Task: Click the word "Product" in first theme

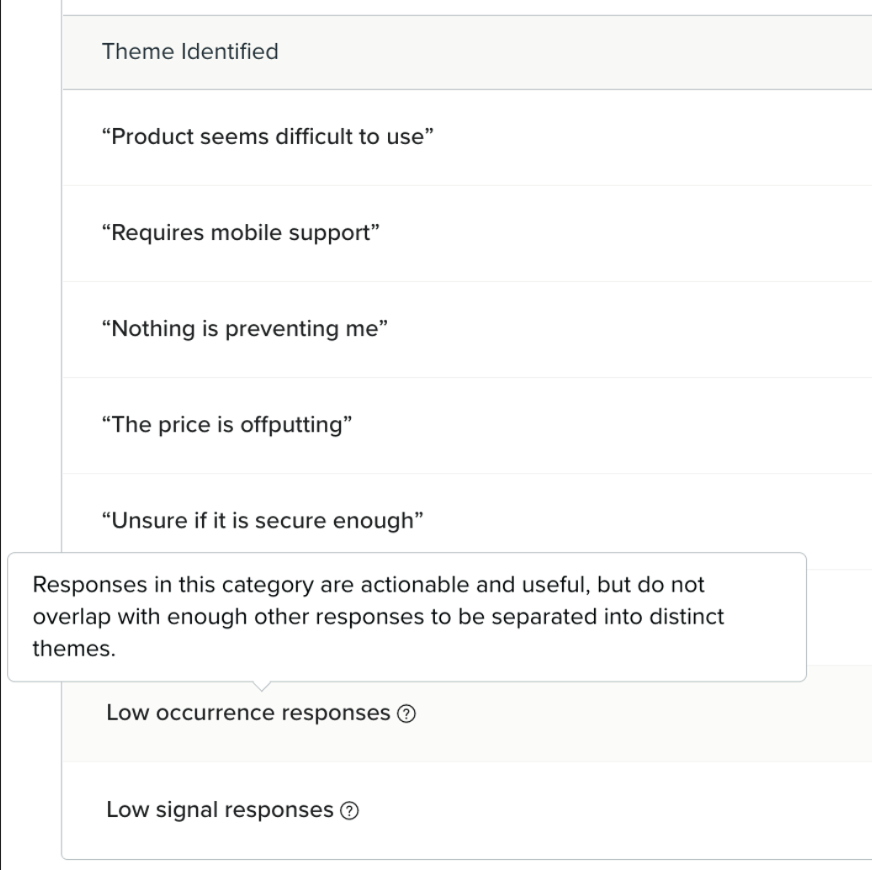Action: 146,137
